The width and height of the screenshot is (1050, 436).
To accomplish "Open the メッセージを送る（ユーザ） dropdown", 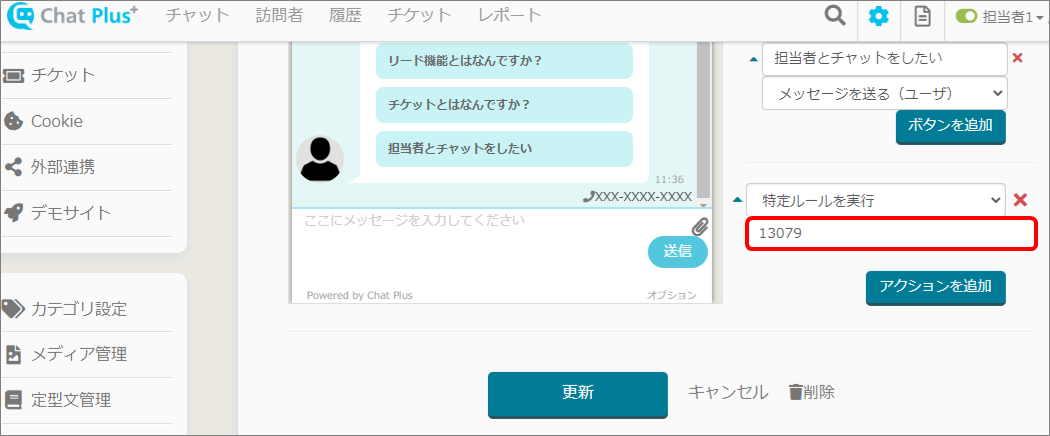I will coord(885,93).
